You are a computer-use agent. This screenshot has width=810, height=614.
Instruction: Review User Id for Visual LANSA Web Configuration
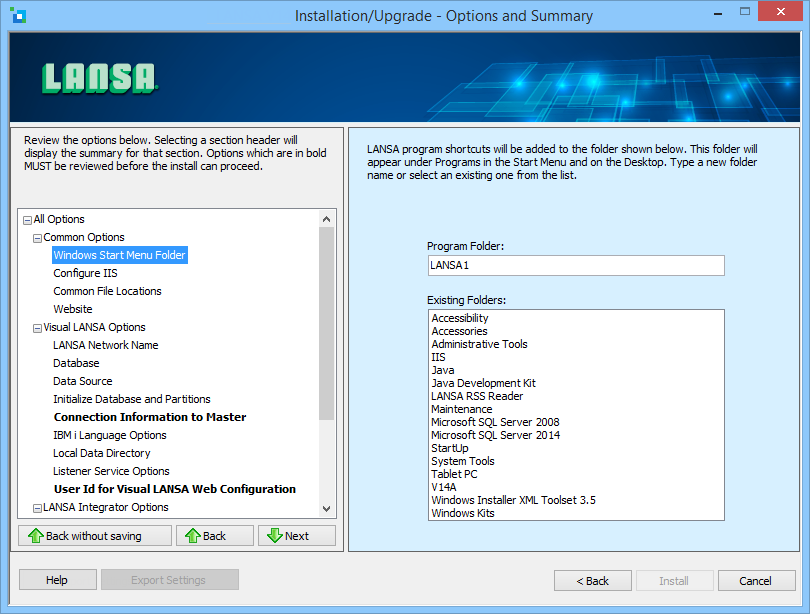[175, 489]
